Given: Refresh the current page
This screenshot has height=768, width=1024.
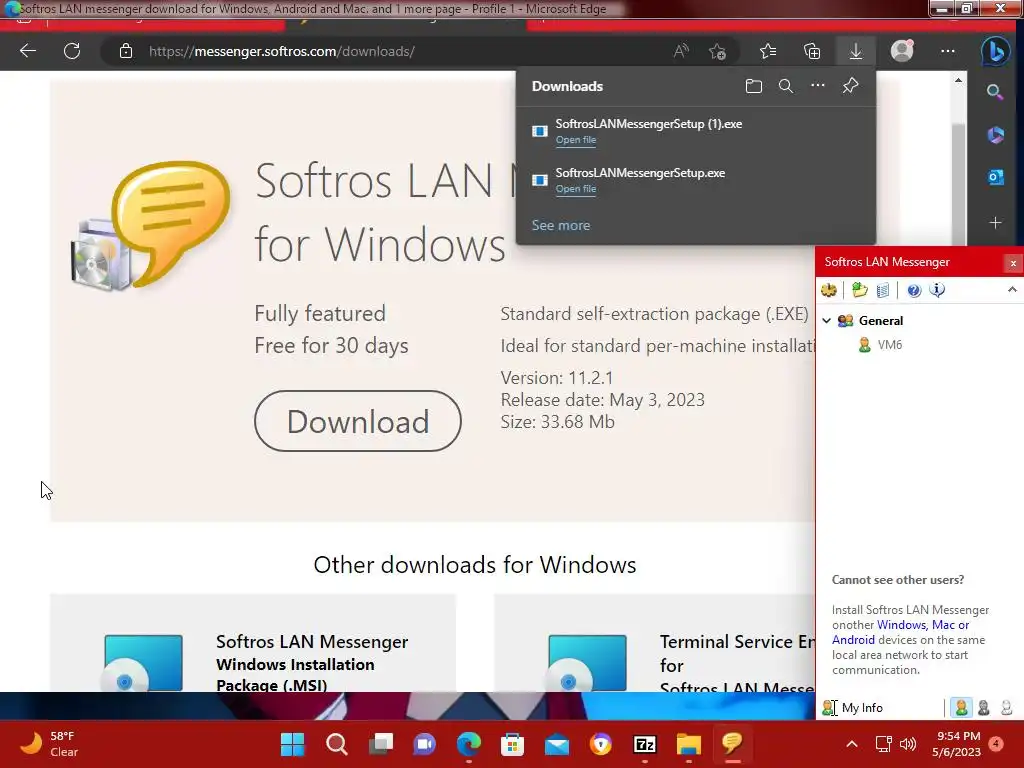Looking at the screenshot, I should (72, 51).
